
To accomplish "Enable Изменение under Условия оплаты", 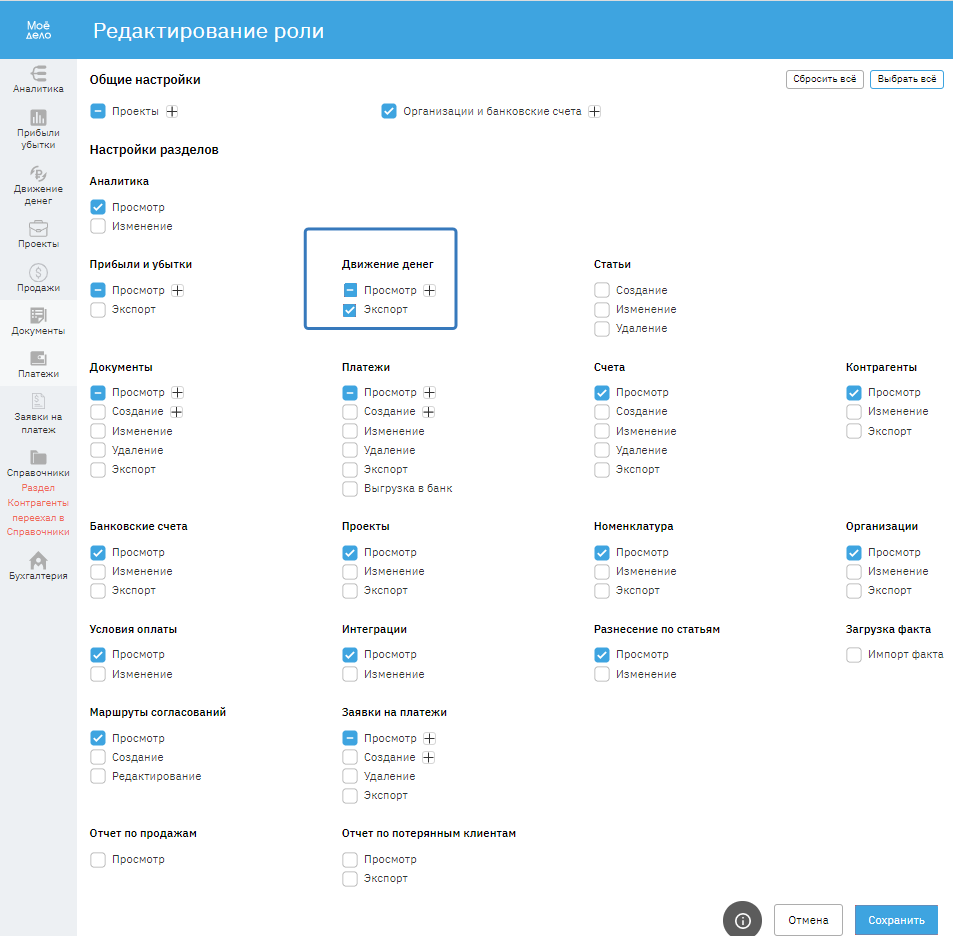I will pyautogui.click(x=98, y=674).
